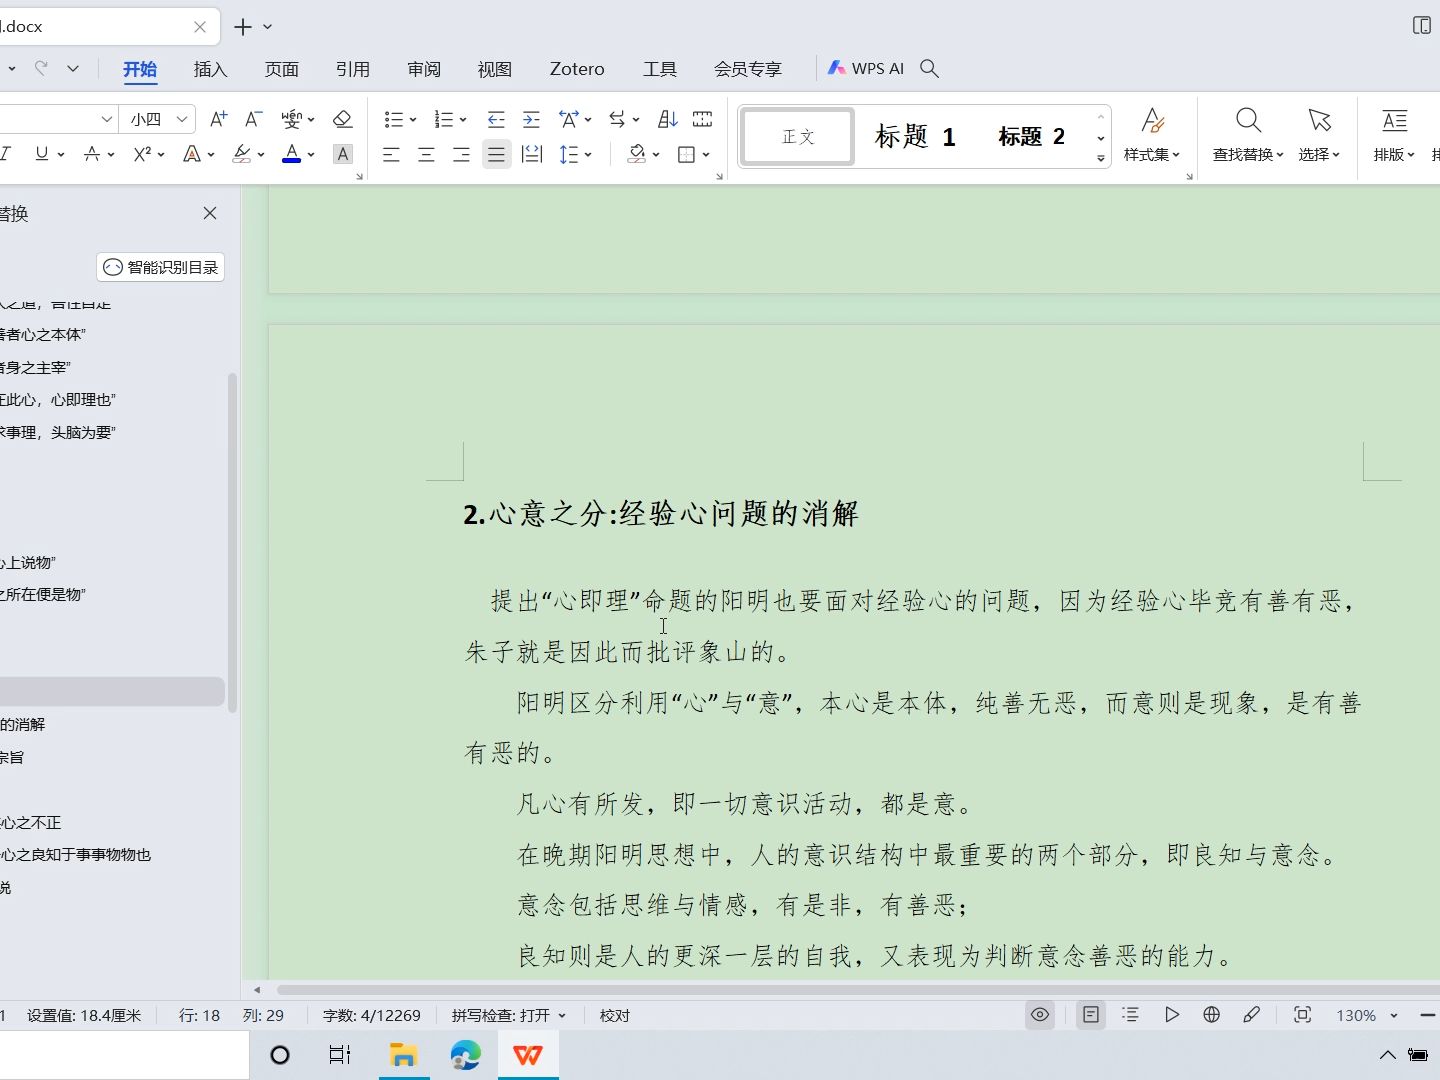1440x1080 pixels.
Task: Open the 会员专享 tab
Action: coord(748,69)
